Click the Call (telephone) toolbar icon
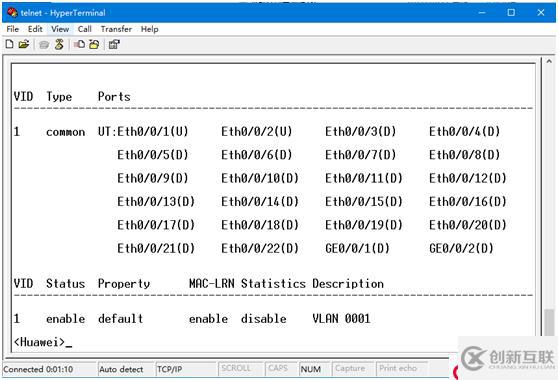The width and height of the screenshot is (558, 380). 44,44
